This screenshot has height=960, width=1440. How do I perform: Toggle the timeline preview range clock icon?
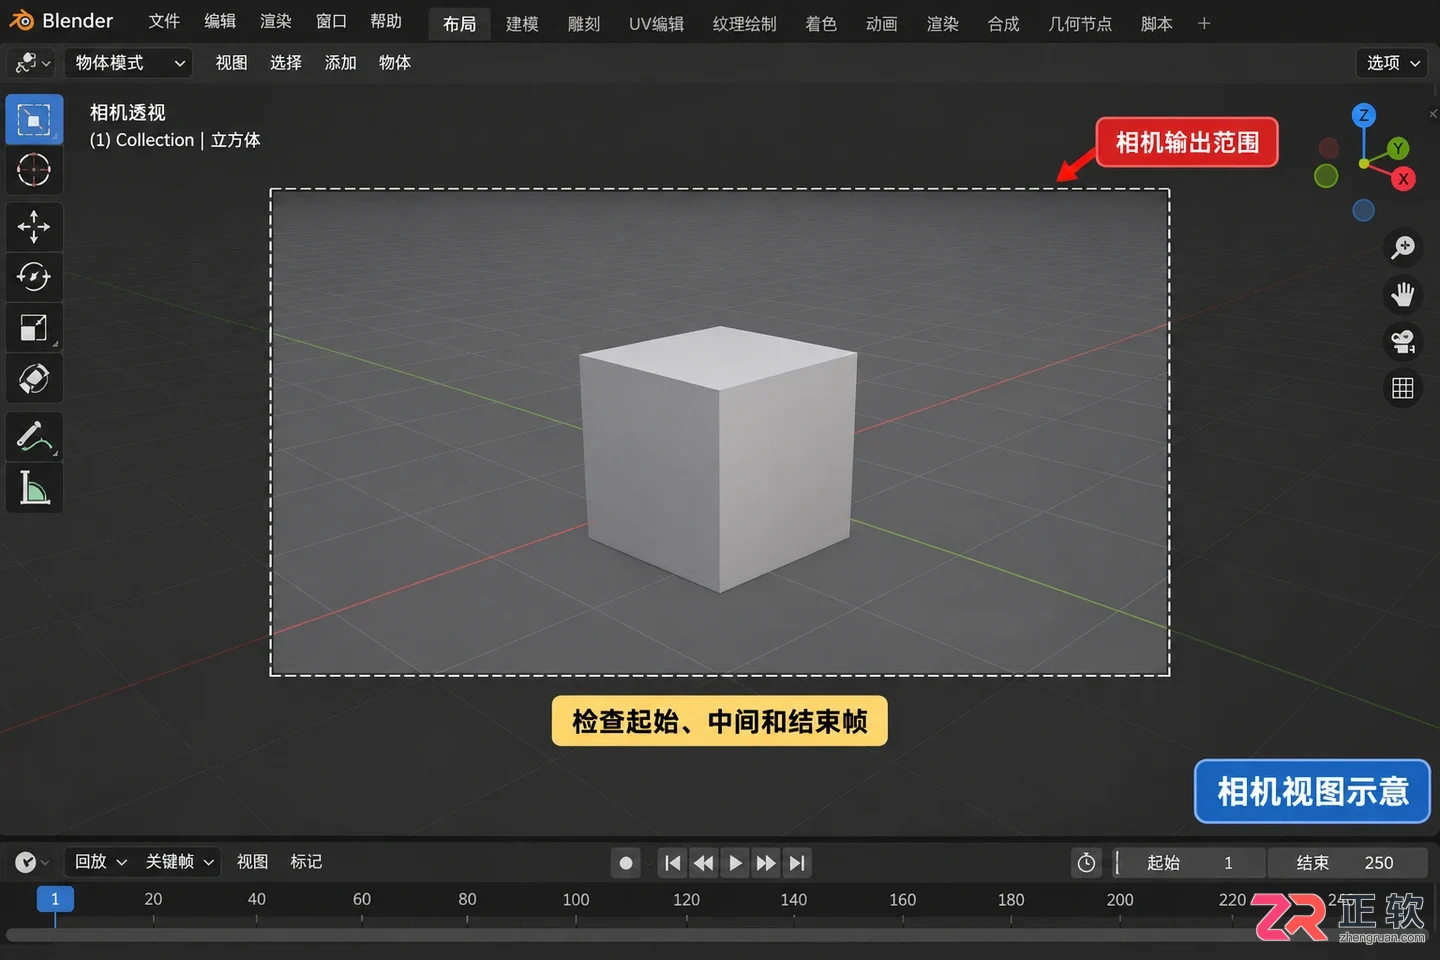[1087, 863]
